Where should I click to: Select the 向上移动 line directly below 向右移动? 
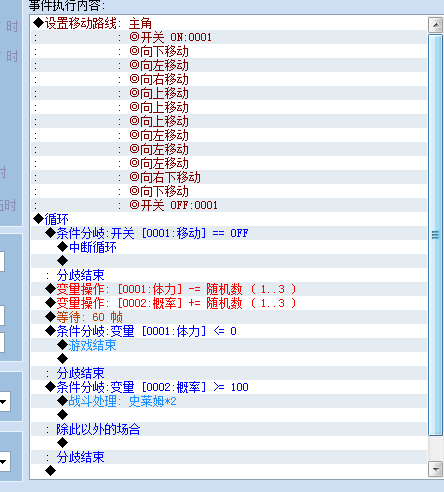tap(229, 93)
